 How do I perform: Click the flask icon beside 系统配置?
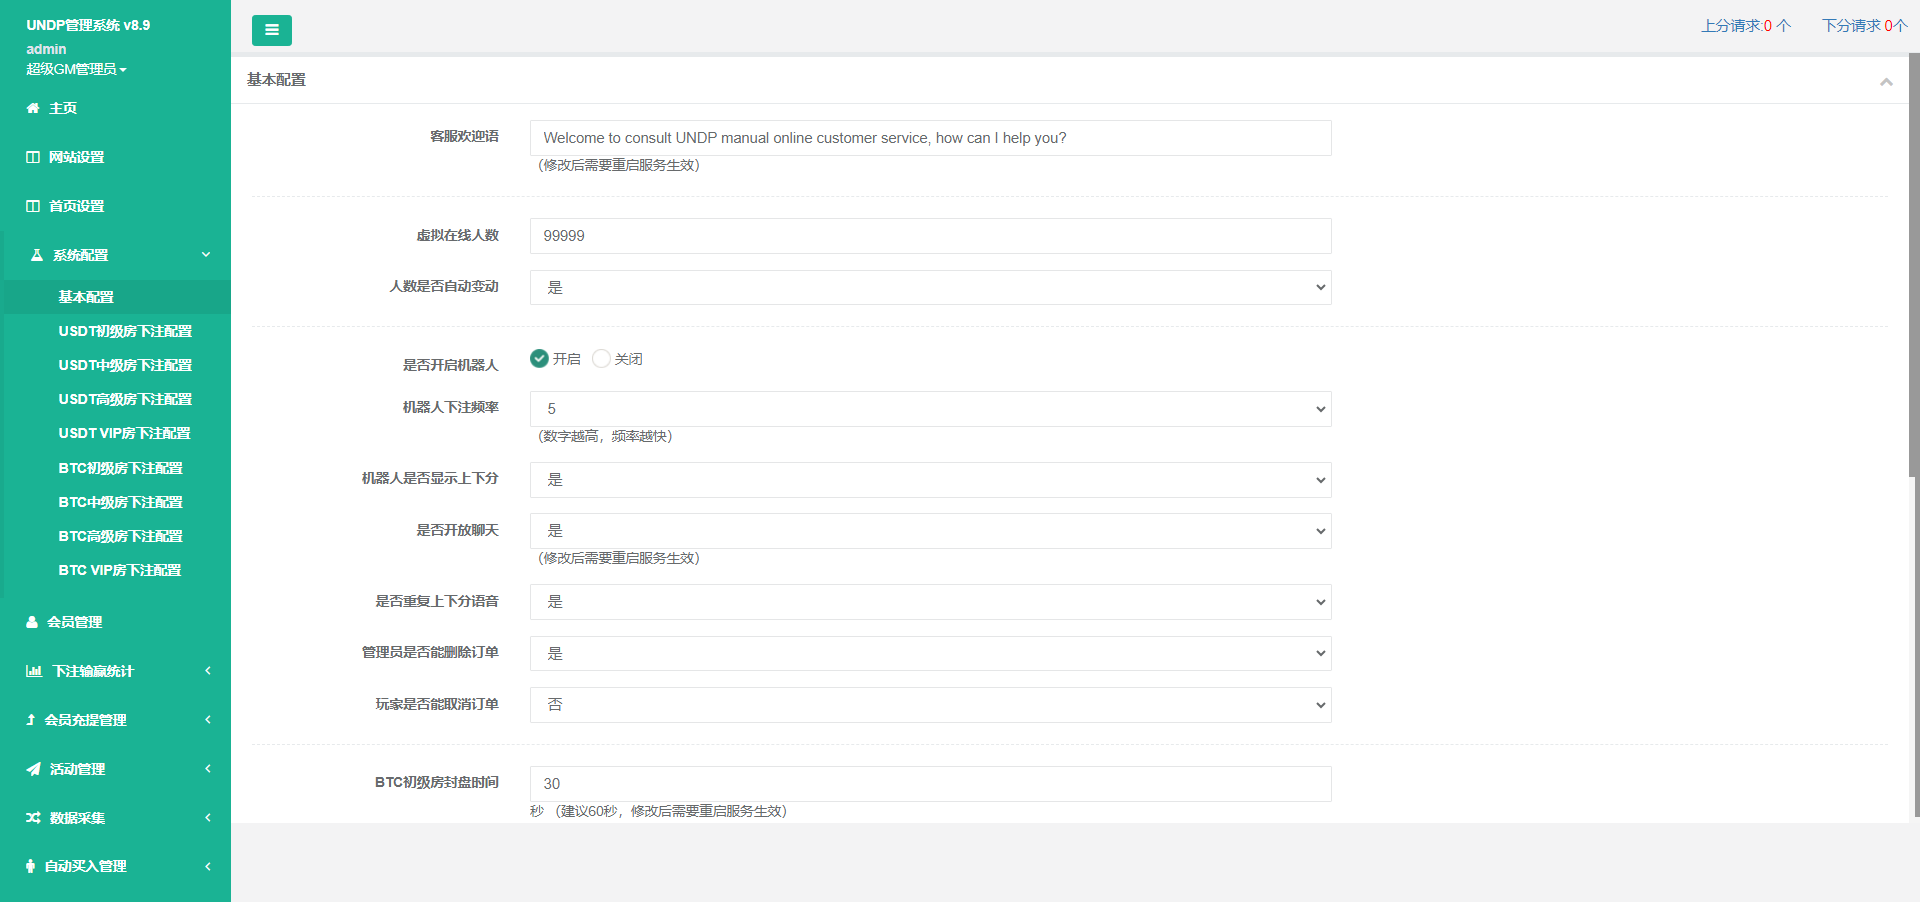click(37, 255)
